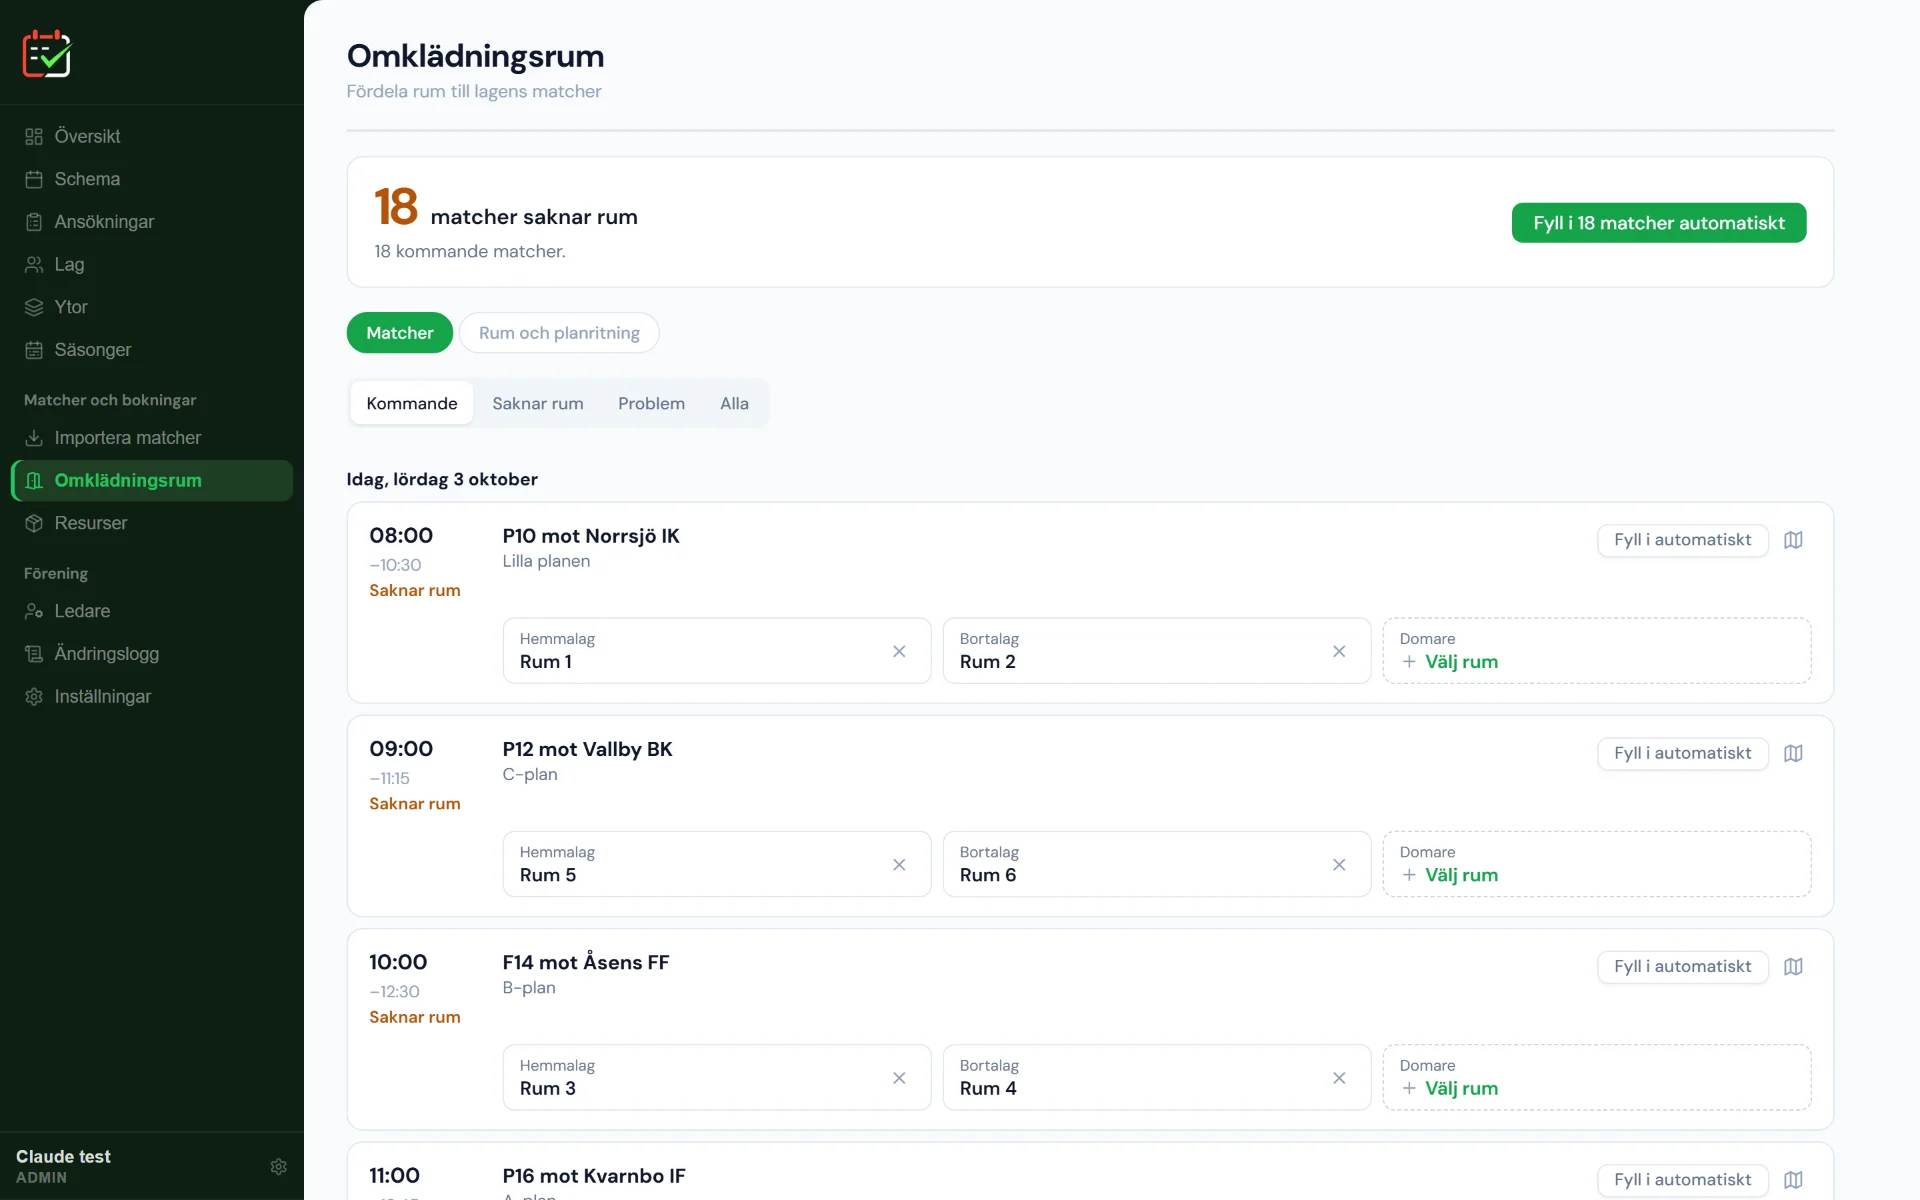
Task: Switch to the Problem filter tab
Action: (x=651, y=403)
